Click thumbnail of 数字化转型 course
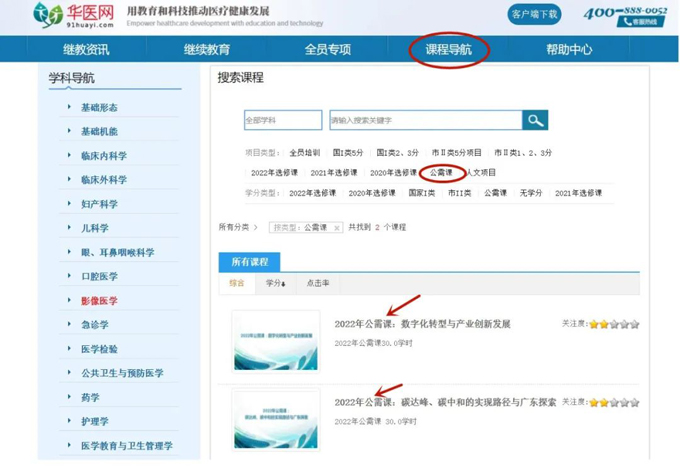Screen dimensions: 680x475 click(x=276, y=341)
